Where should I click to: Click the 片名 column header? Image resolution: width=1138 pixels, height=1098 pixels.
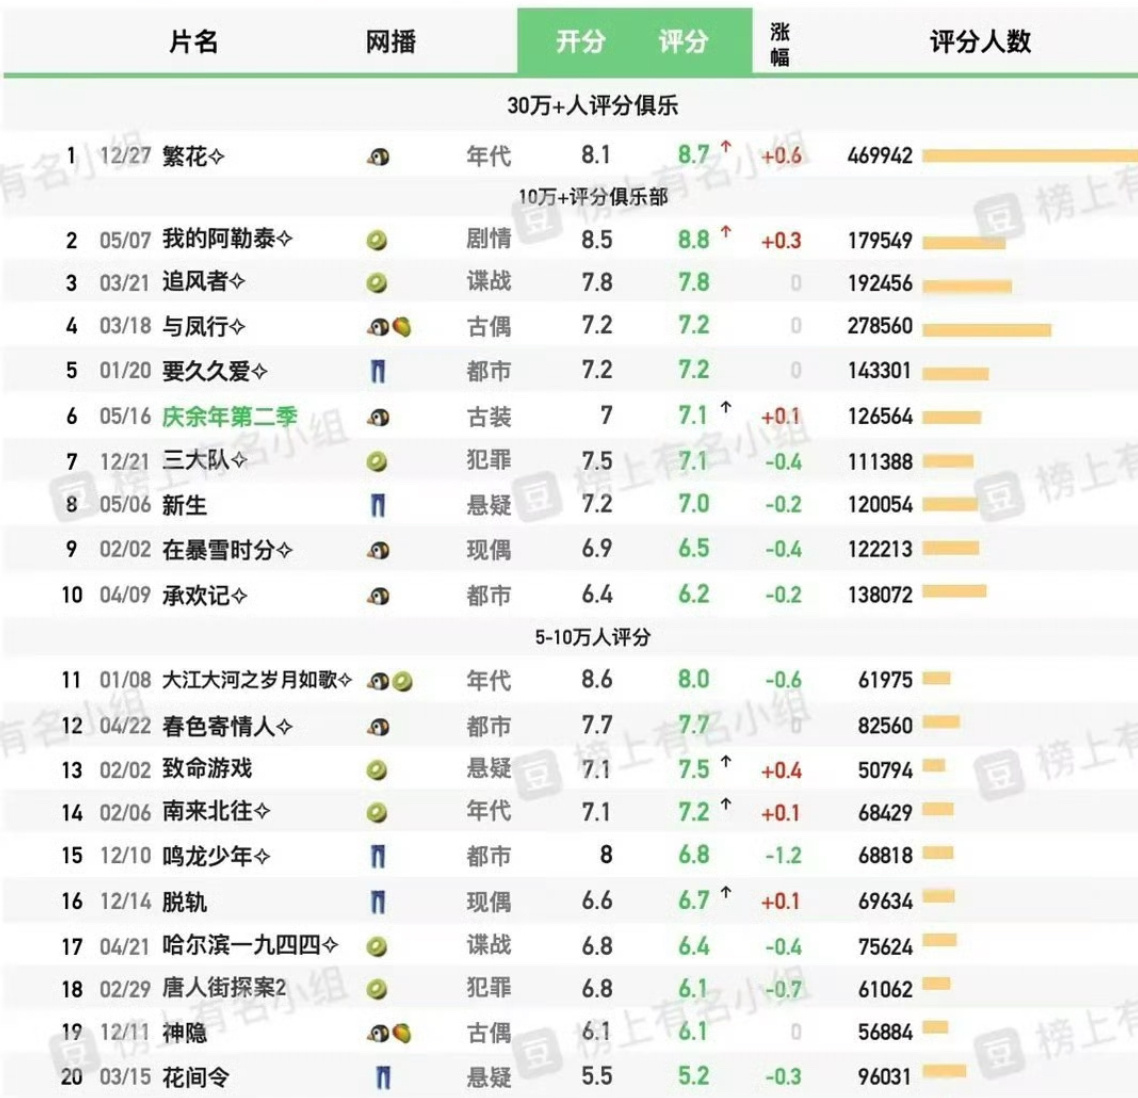[x=193, y=41]
